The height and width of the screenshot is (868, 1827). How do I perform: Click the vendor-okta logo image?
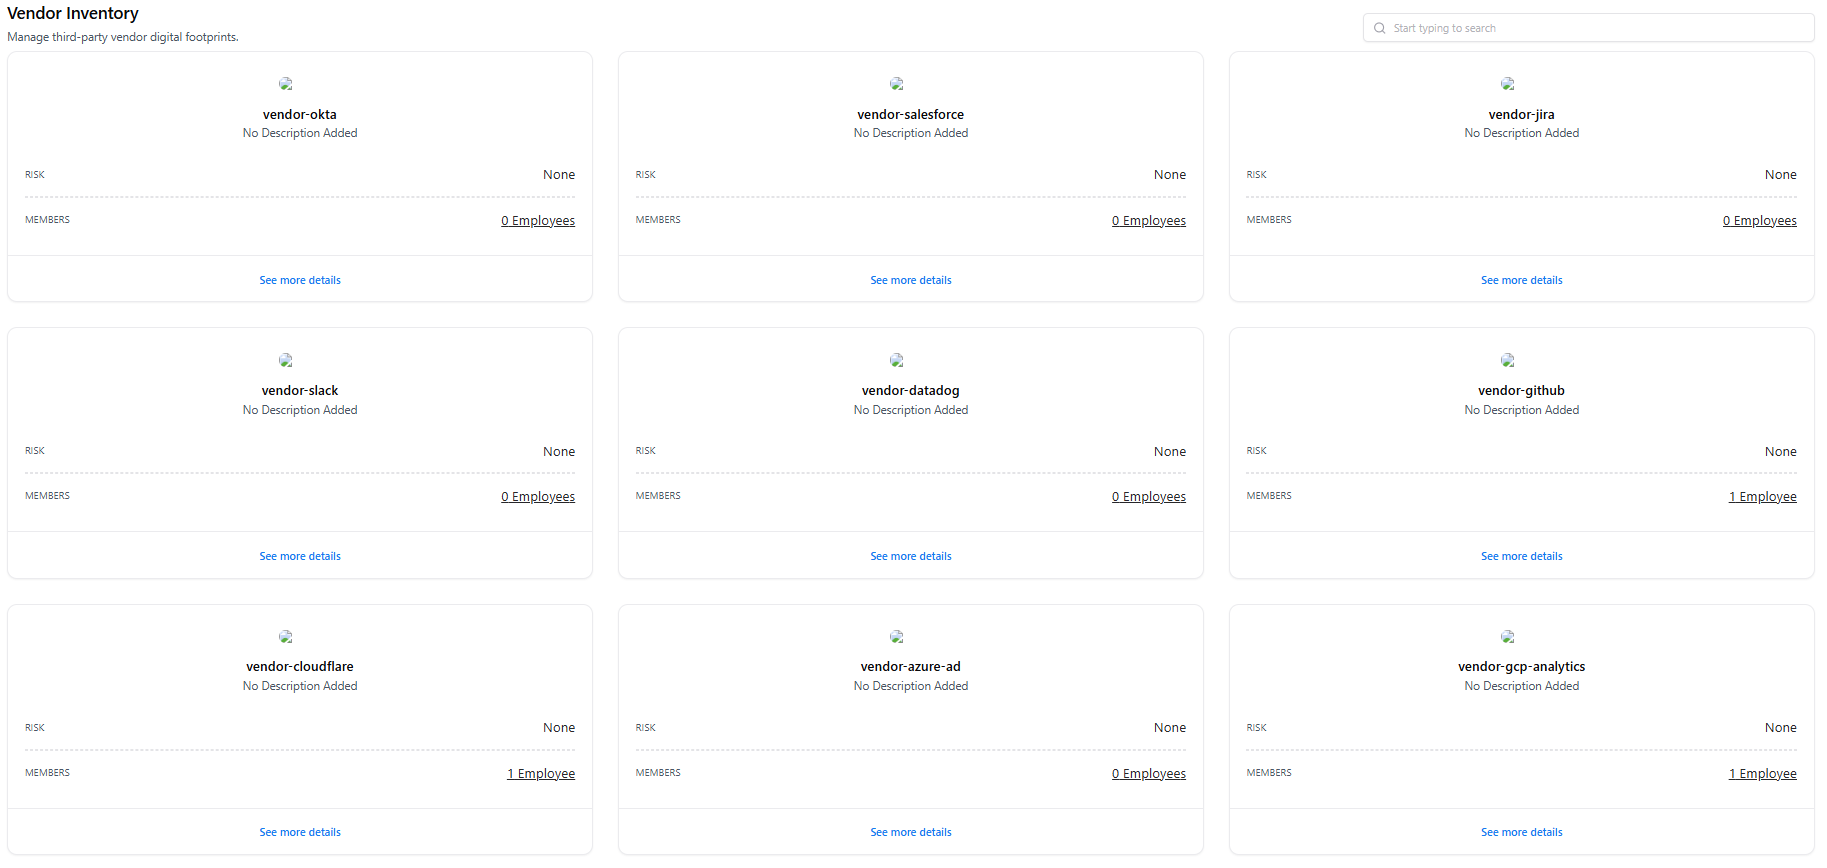click(x=286, y=84)
